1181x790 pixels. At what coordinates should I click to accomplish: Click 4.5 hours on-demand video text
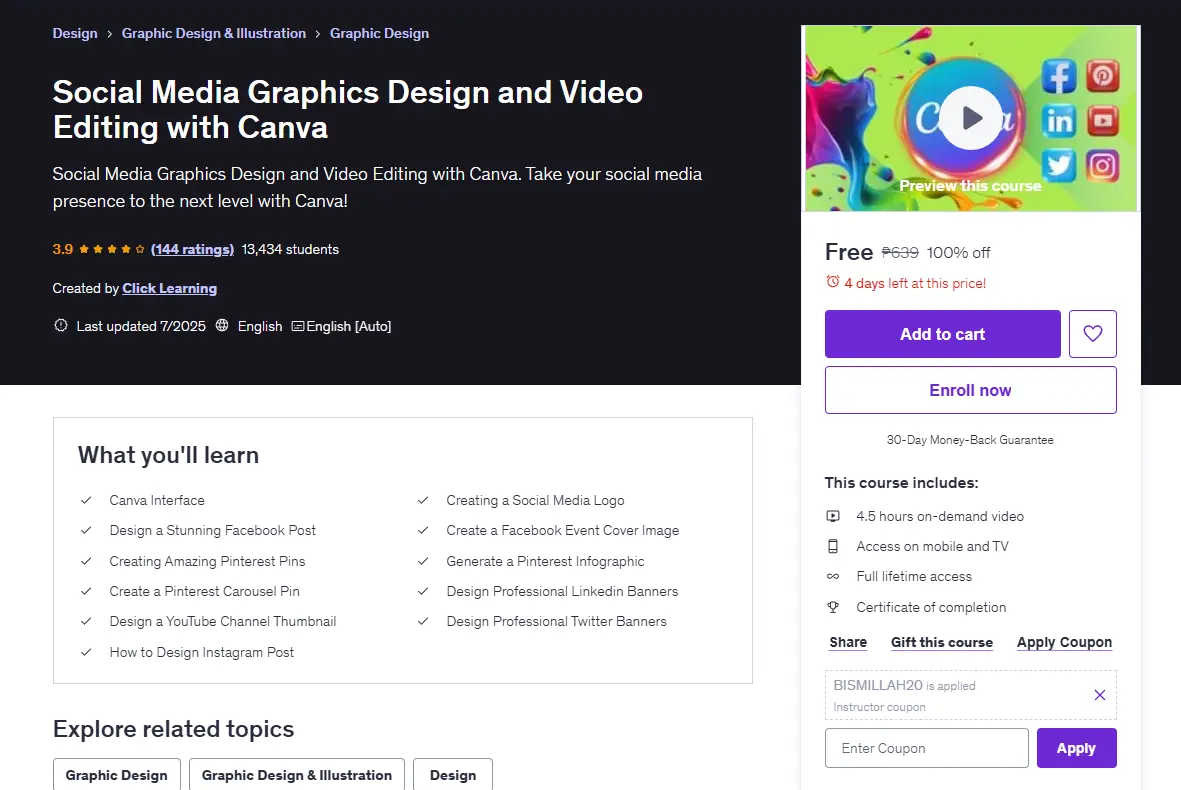(x=940, y=516)
